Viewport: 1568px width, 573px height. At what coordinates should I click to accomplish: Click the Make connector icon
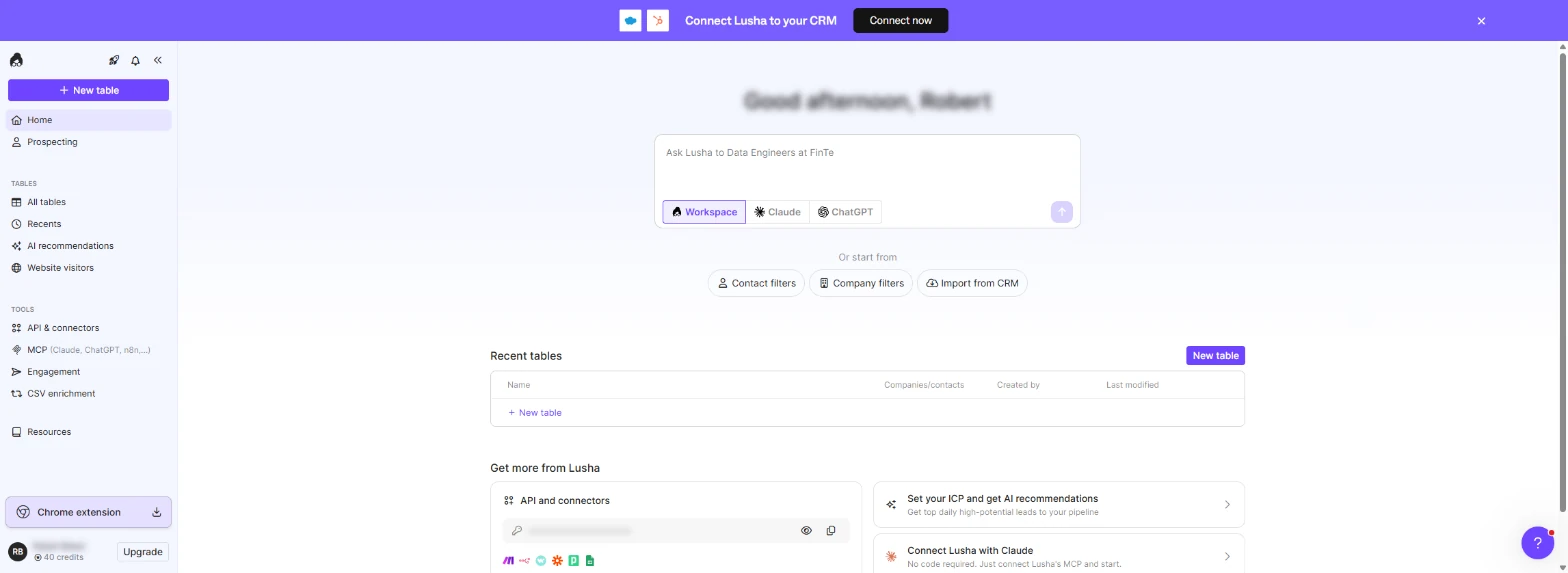coord(508,561)
